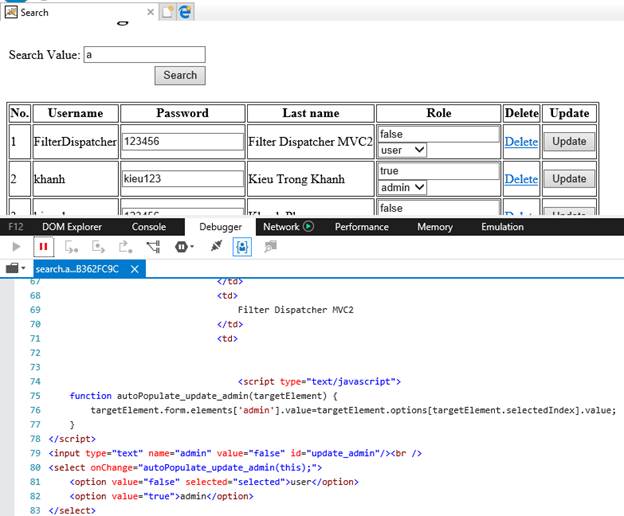Click the Kieu Trong Khanh last name cell
Image resolution: width=624 pixels, height=516 pixels.
coord(311,179)
